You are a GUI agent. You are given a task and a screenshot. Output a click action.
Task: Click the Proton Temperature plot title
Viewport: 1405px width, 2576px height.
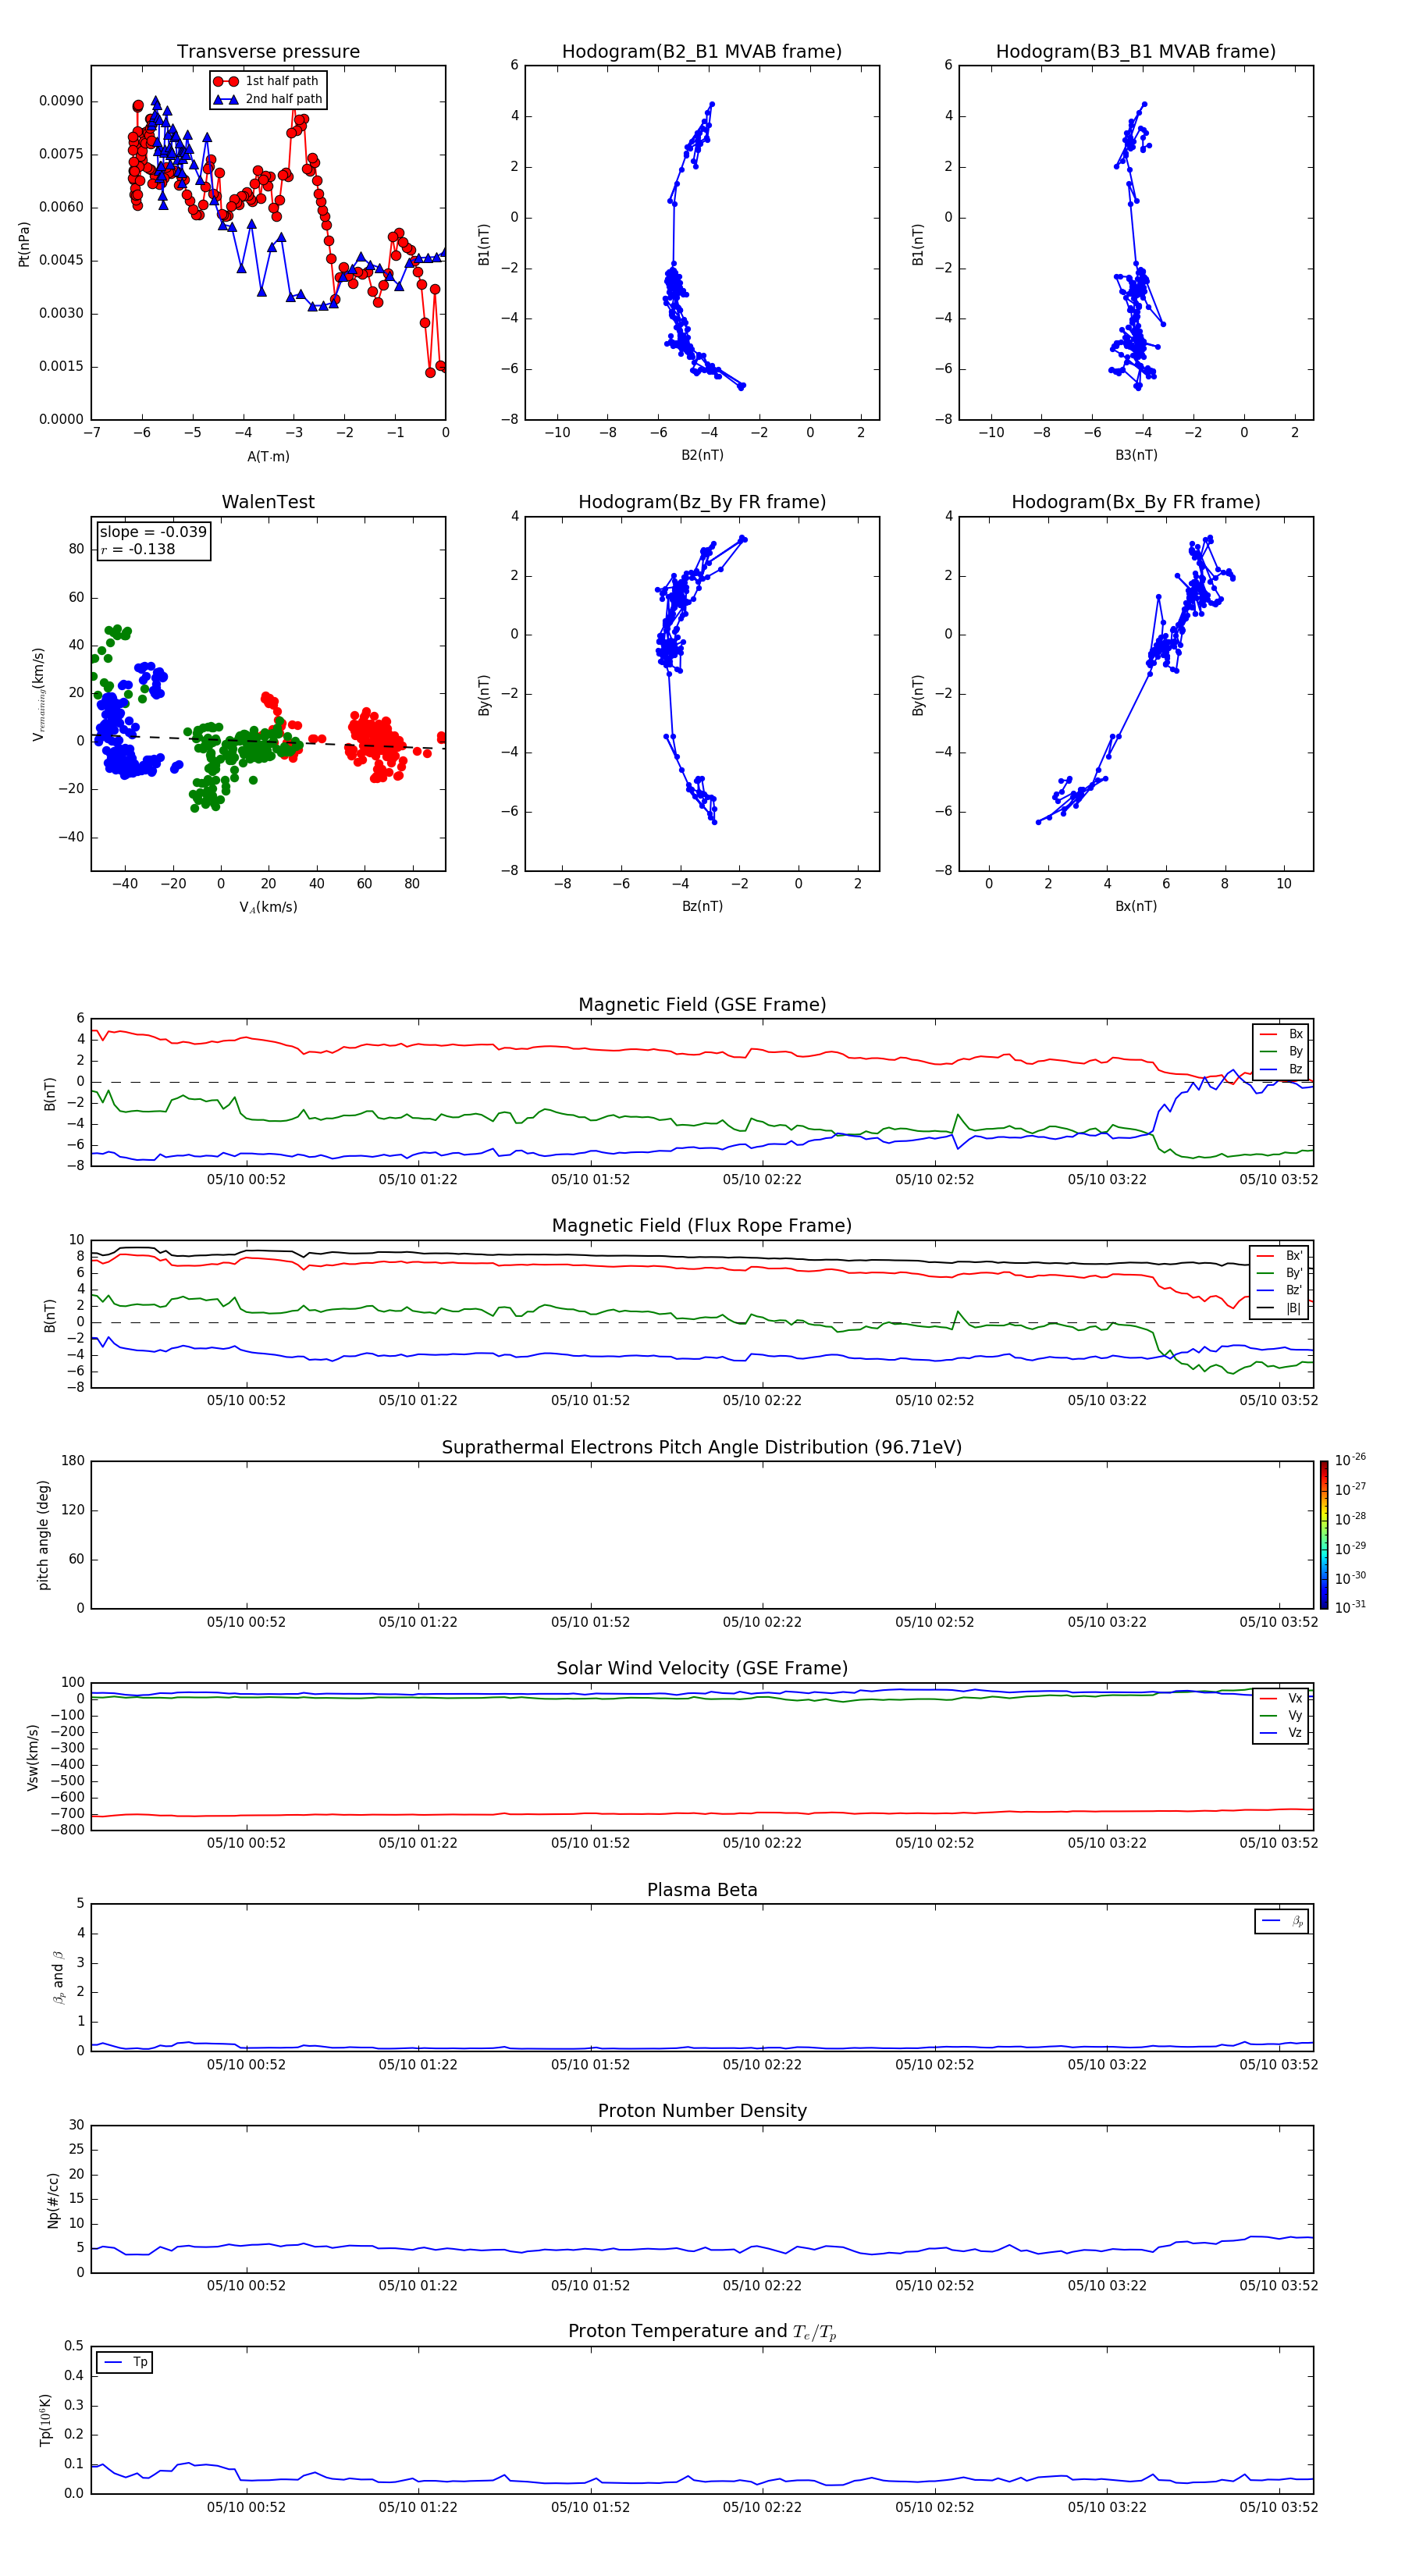coord(702,2332)
